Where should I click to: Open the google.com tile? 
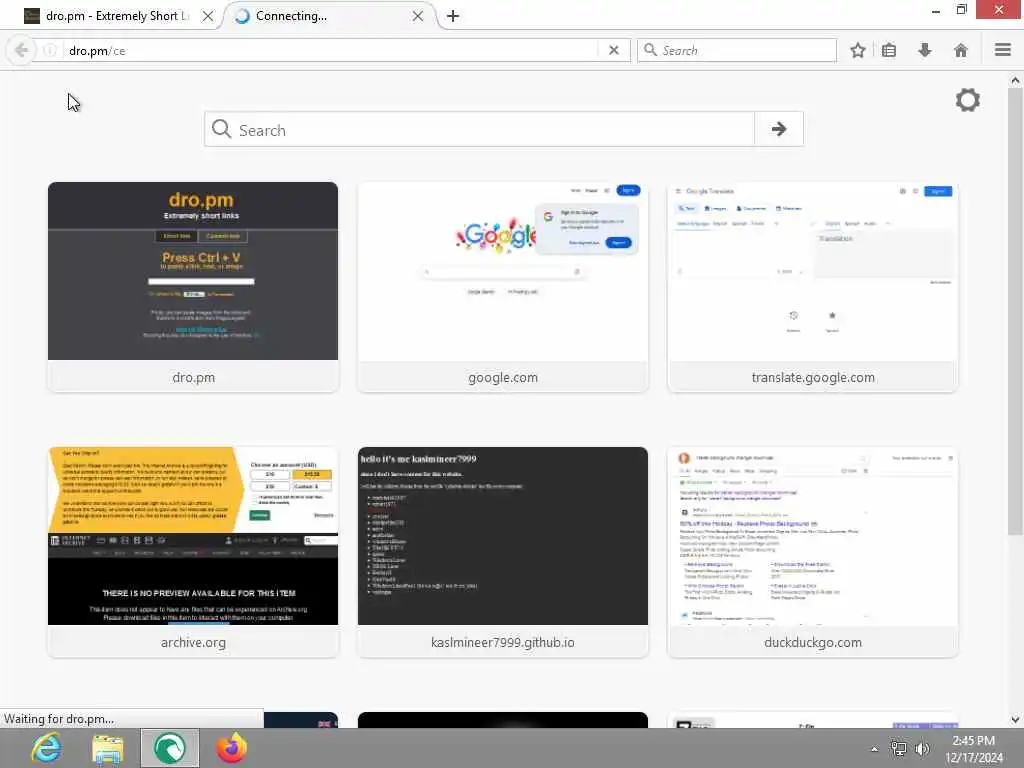click(503, 287)
